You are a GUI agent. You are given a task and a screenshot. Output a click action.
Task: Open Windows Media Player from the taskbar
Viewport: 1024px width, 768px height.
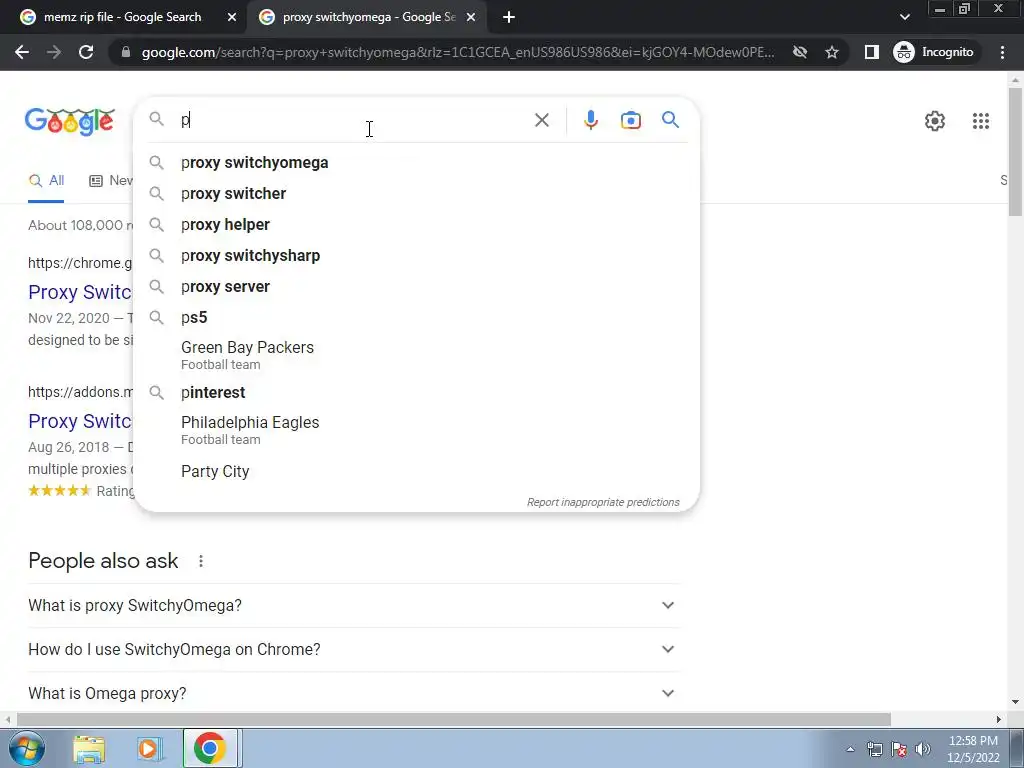click(x=148, y=749)
